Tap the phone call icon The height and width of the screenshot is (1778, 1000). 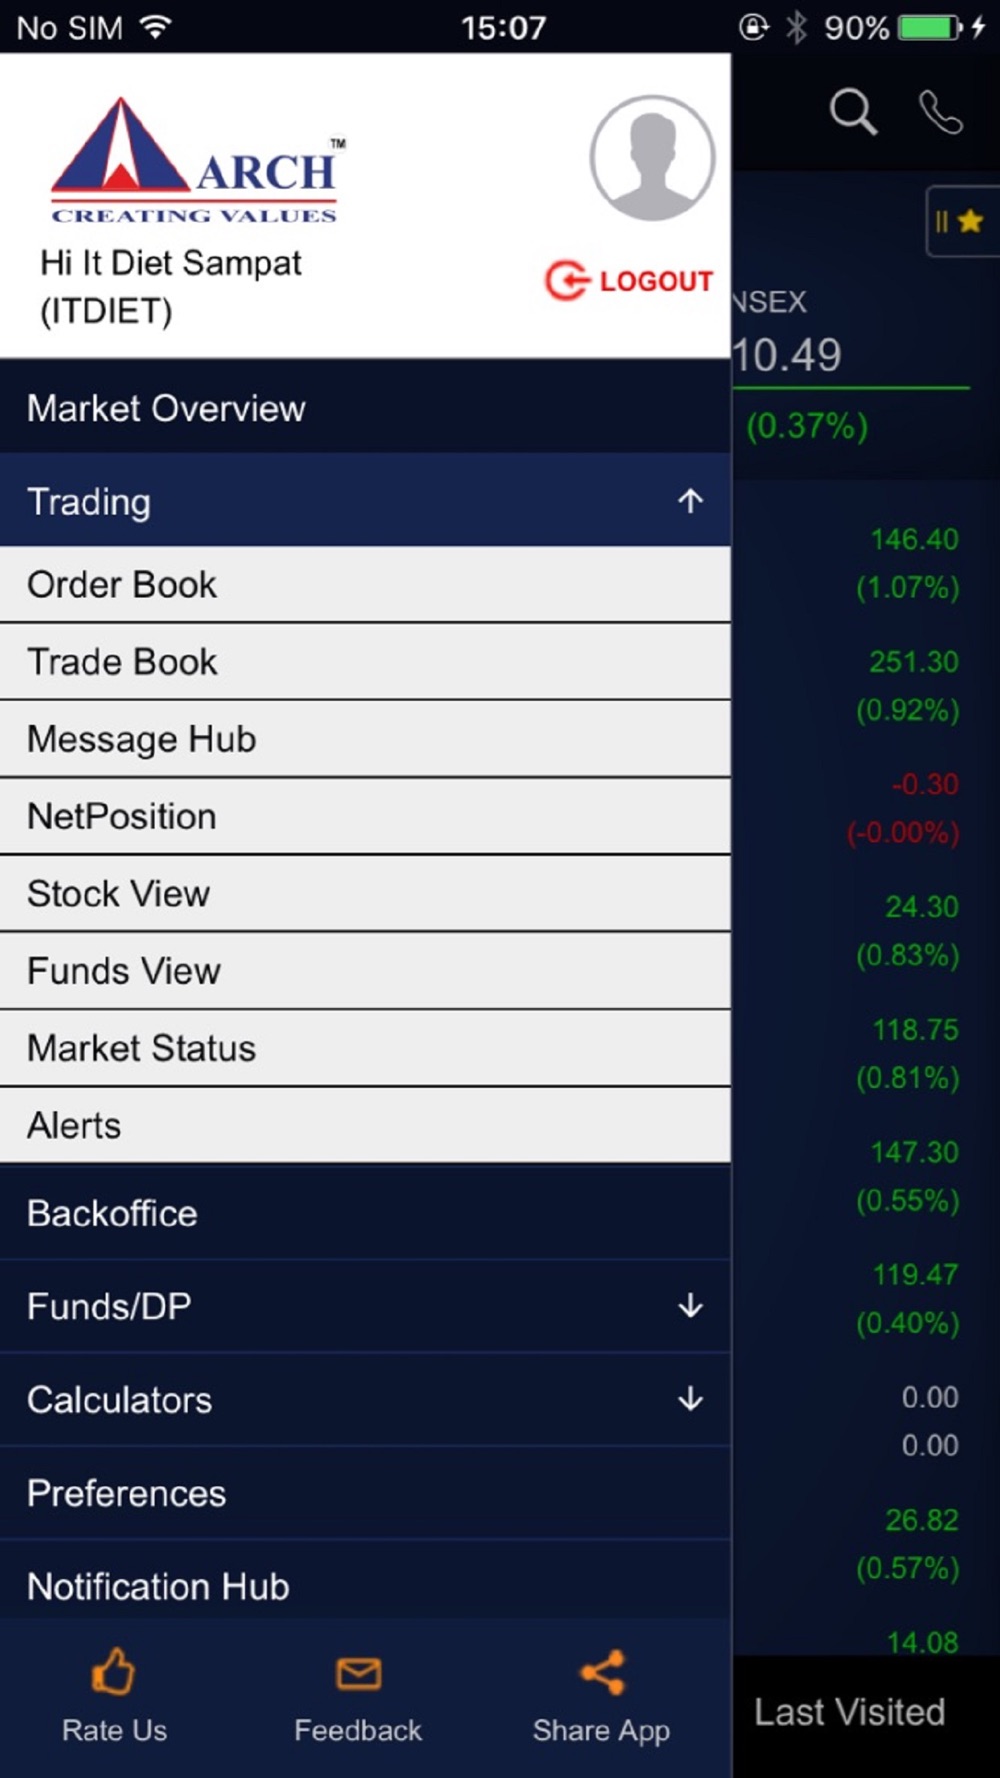point(940,111)
